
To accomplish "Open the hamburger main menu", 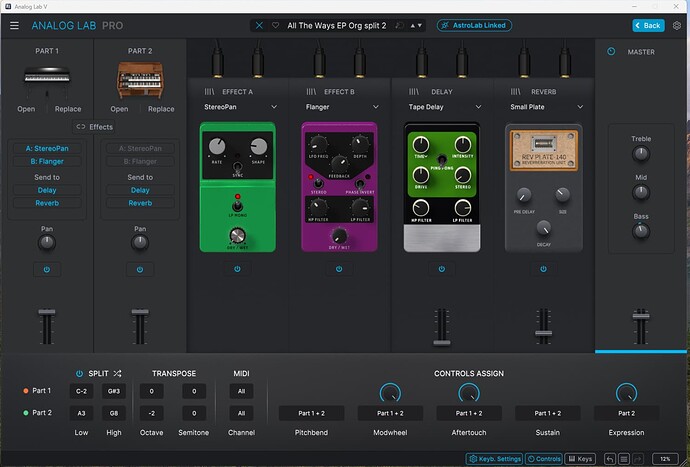I will coord(14,25).
